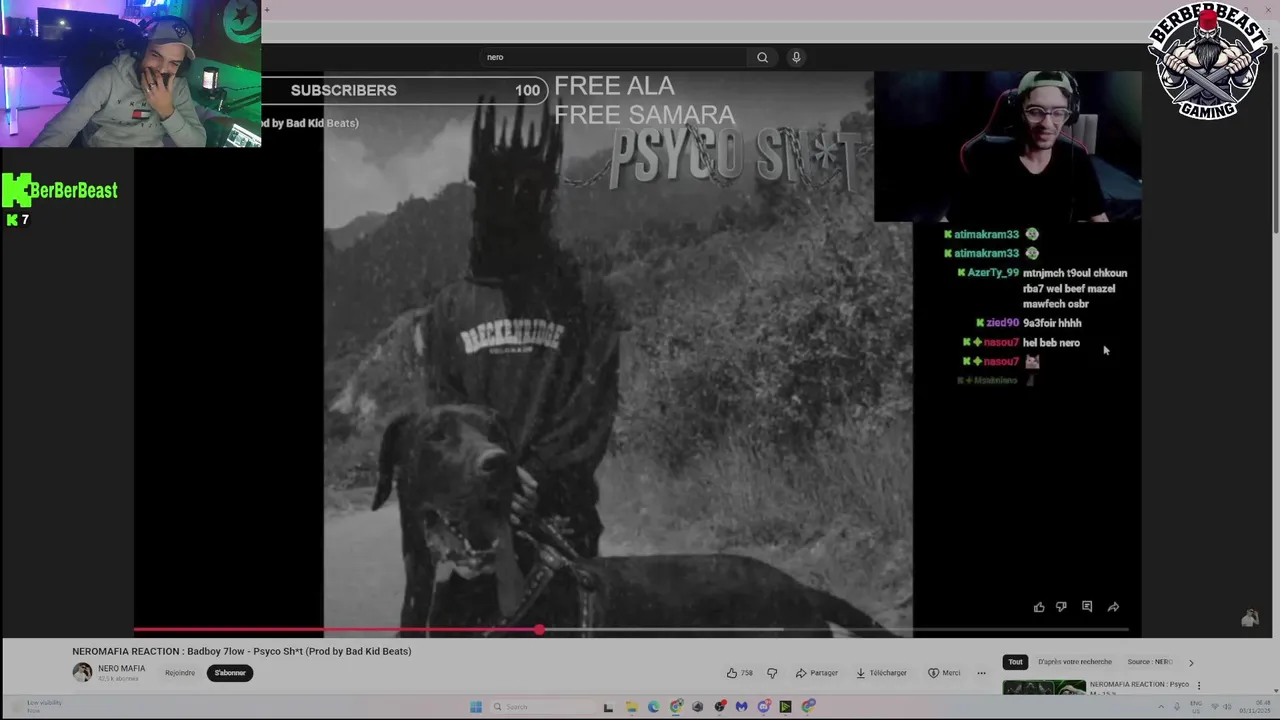Open the Windows Start menu
The height and width of the screenshot is (720, 1280).
pos(476,707)
